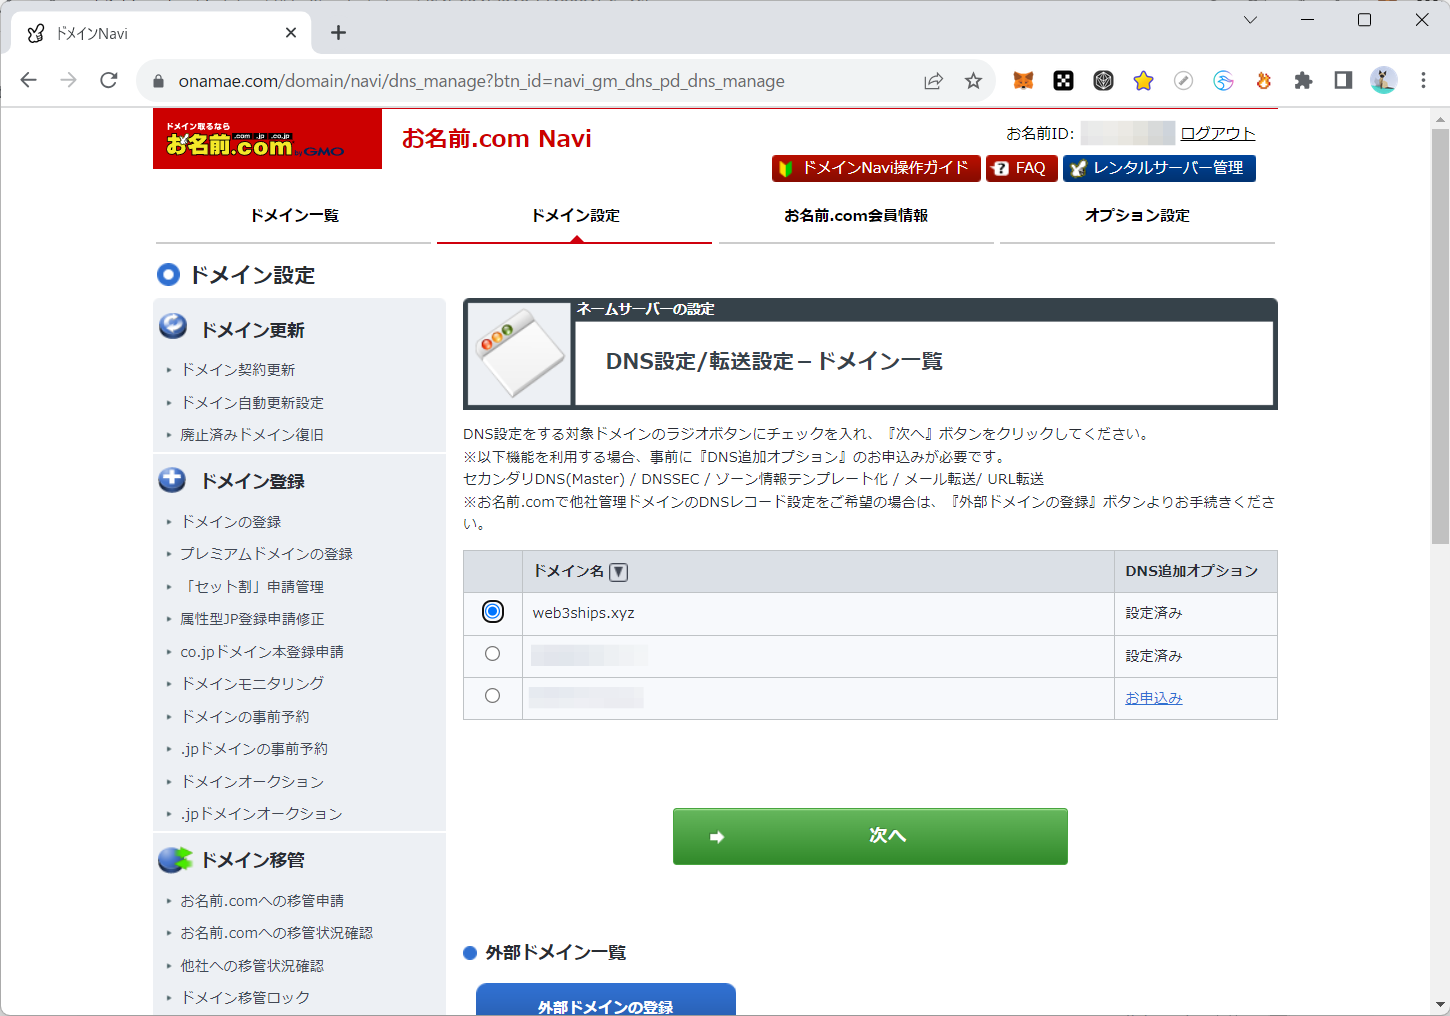The width and height of the screenshot is (1450, 1016).
Task: Toggle the browser side panel icon
Action: click(1343, 81)
